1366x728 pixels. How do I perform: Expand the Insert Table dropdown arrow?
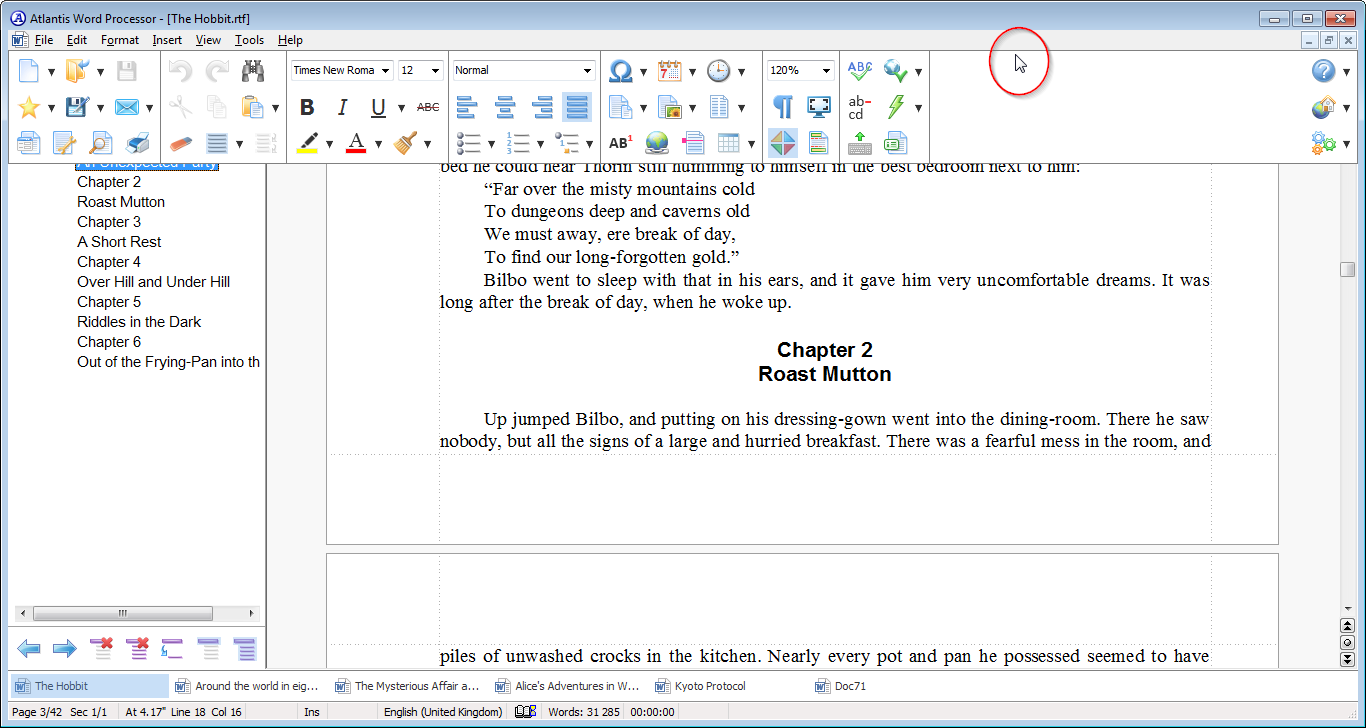click(750, 144)
